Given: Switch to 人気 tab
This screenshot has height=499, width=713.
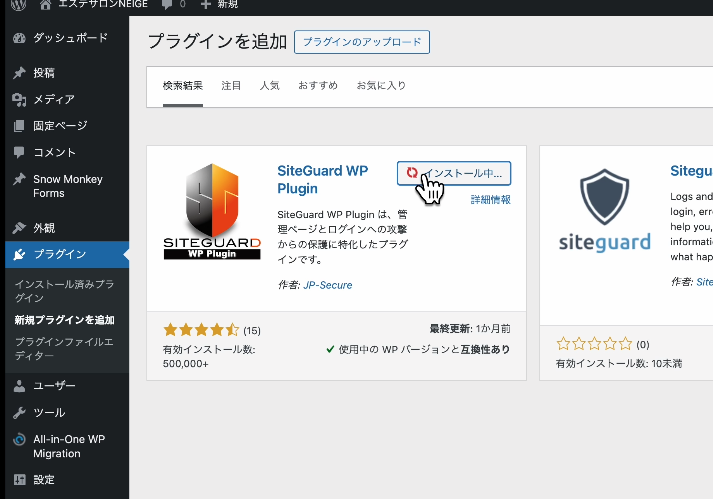Looking at the screenshot, I should 269,86.
